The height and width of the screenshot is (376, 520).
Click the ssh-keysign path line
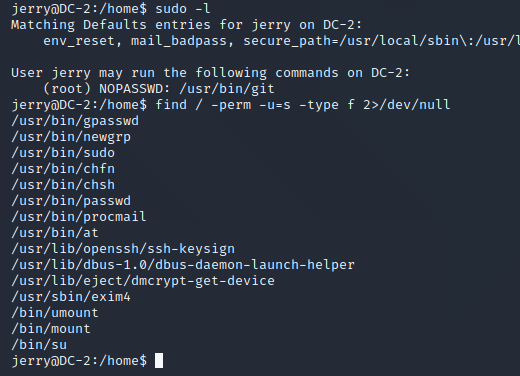pos(123,249)
